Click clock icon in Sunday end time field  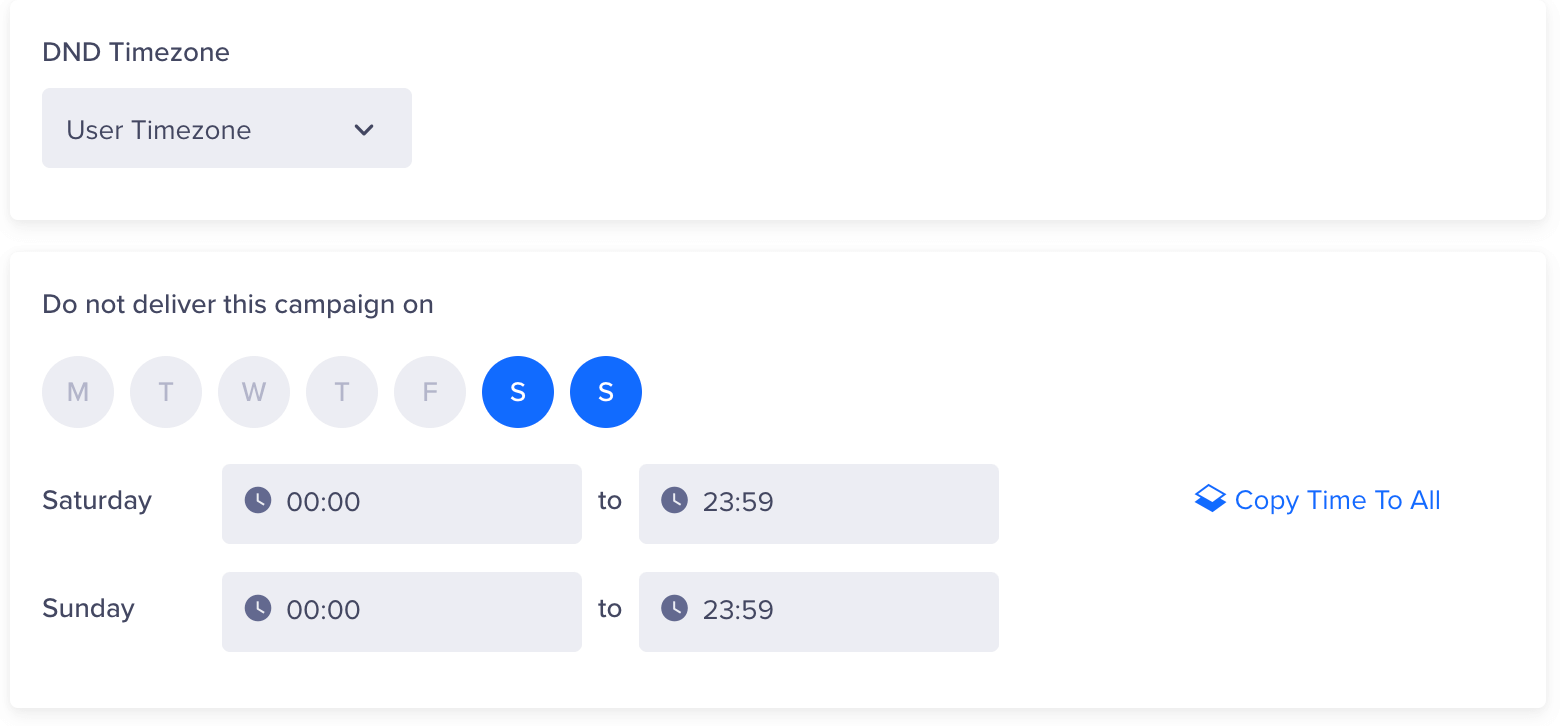[675, 608]
